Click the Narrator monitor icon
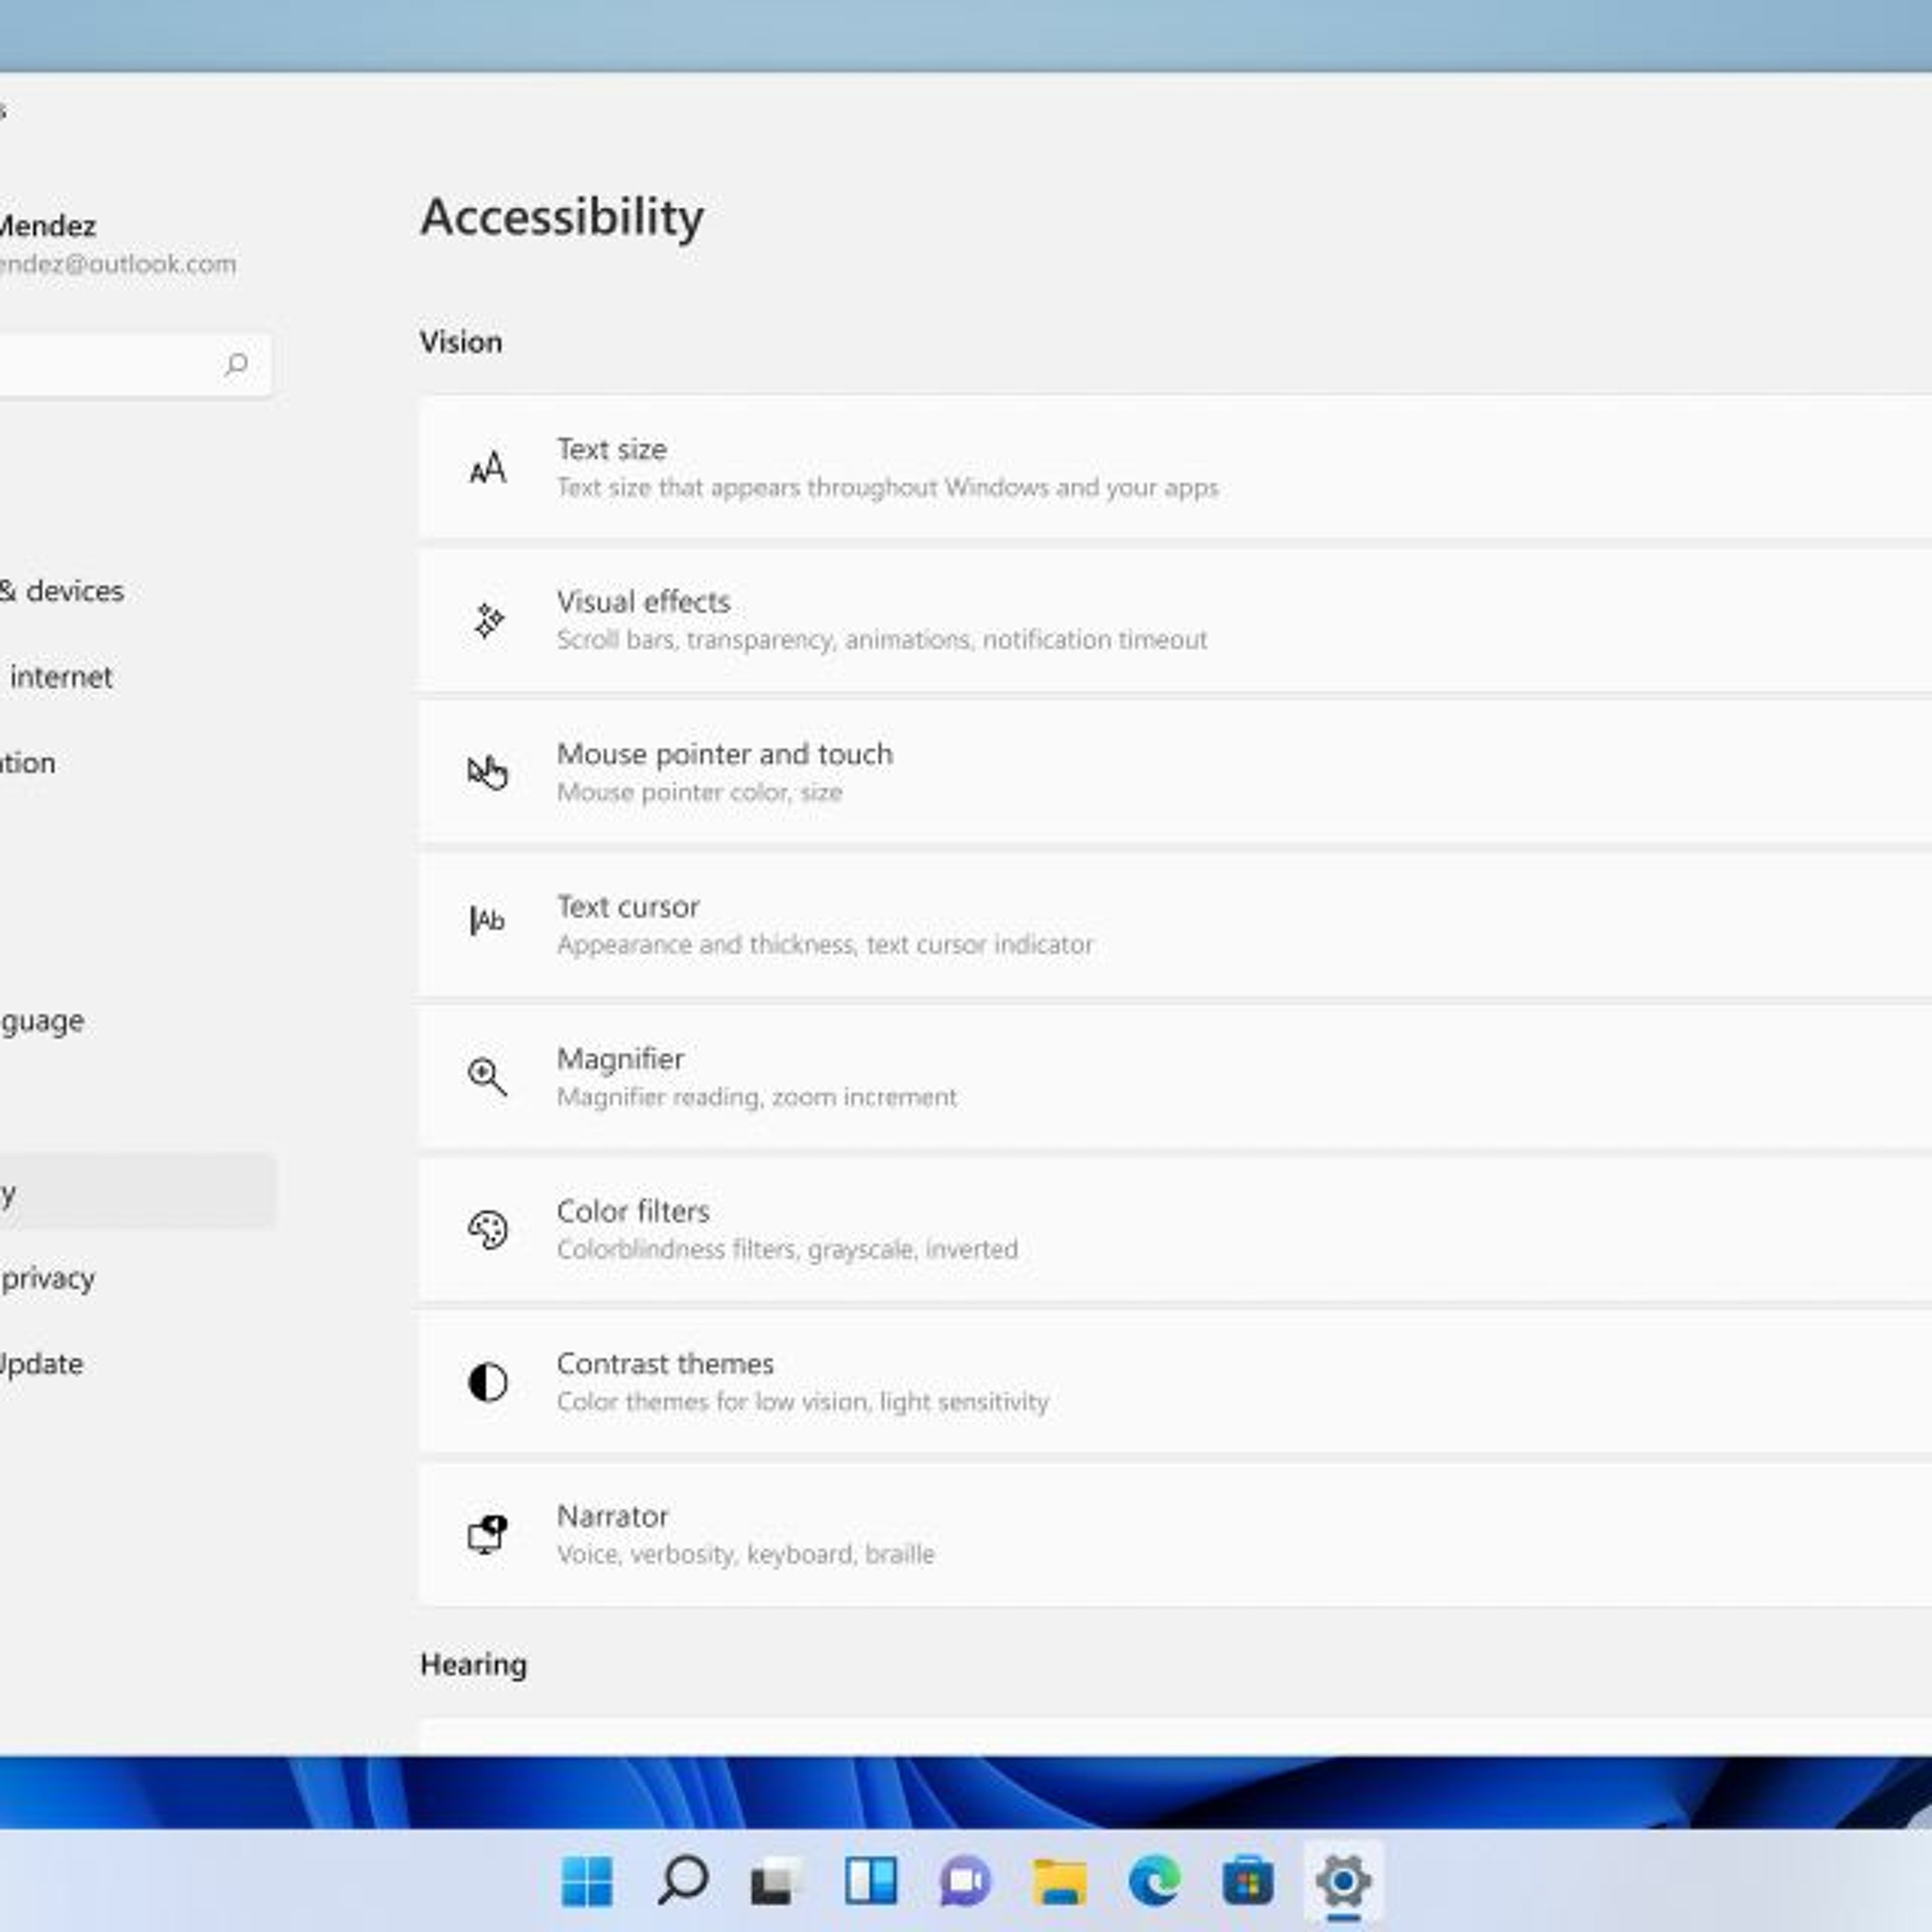The height and width of the screenshot is (1932, 1932). 487,1534
